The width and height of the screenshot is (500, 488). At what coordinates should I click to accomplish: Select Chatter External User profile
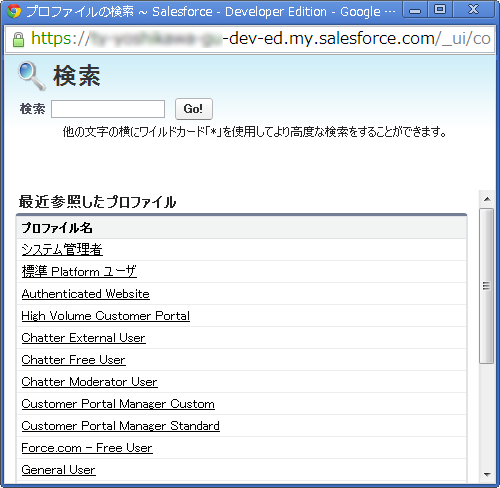[83, 338]
